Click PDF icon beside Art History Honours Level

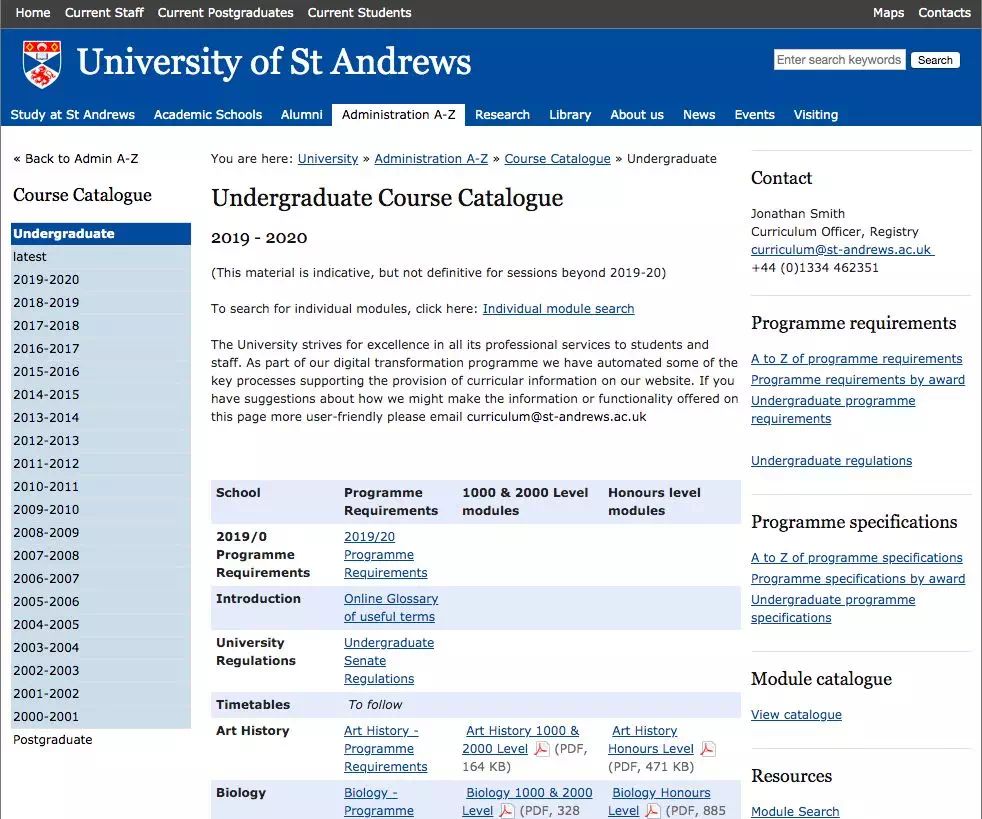tap(708, 749)
